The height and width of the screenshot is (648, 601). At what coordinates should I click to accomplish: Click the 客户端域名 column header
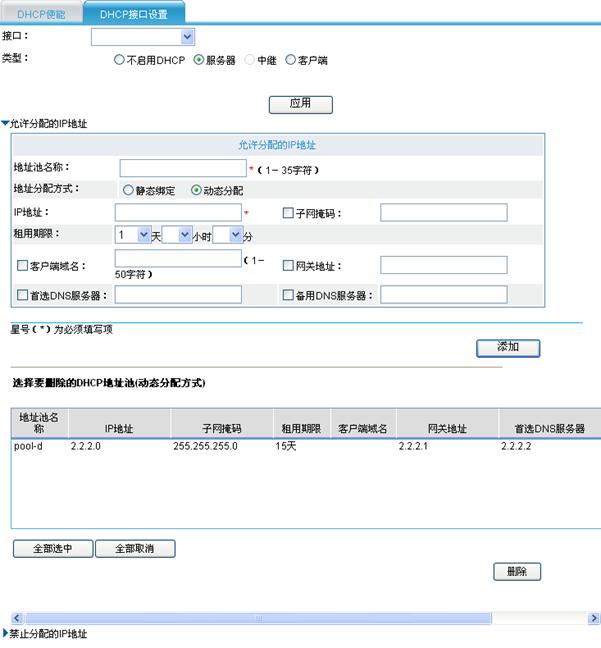363,423
